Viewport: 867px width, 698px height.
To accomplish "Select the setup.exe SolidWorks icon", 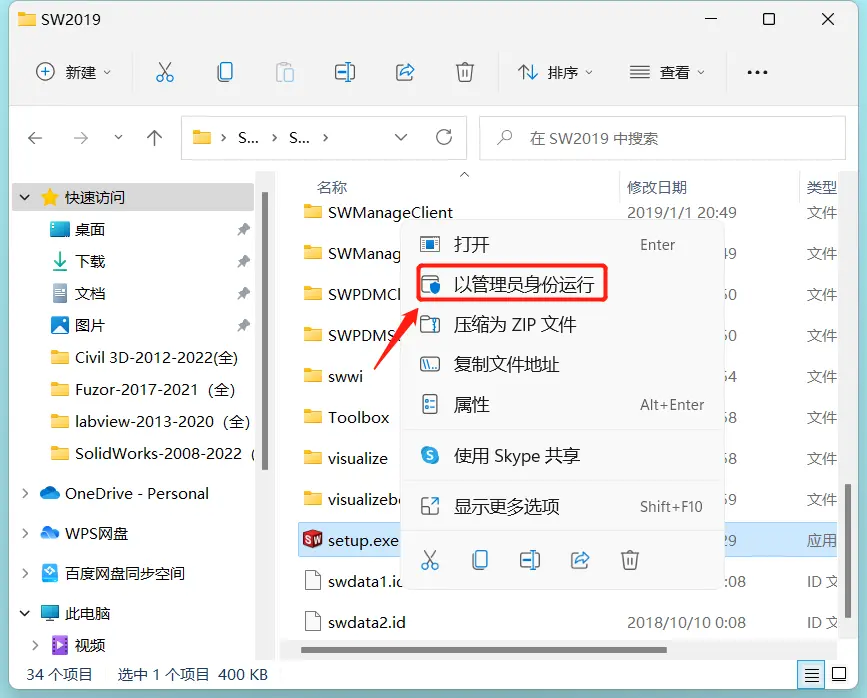I will [x=312, y=539].
